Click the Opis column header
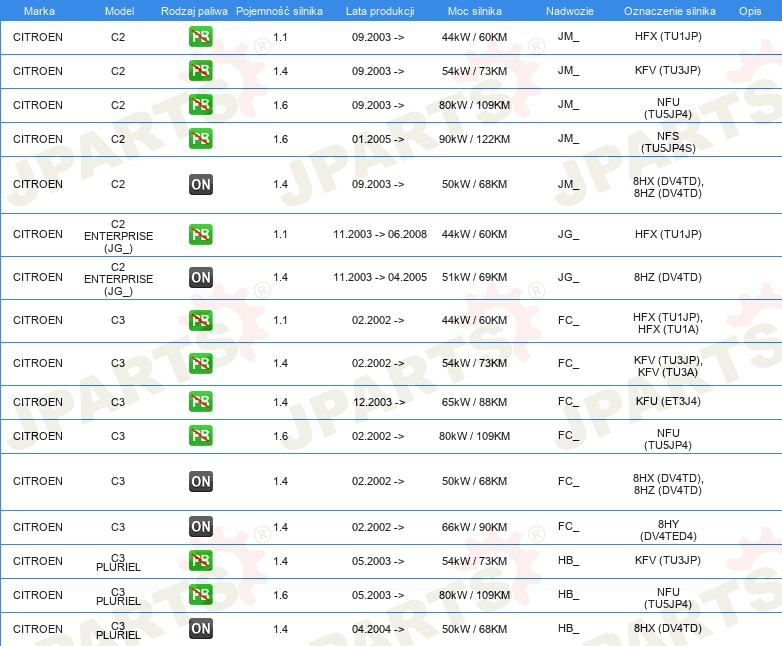Screen dimensions: 782x646 (x=750, y=11)
